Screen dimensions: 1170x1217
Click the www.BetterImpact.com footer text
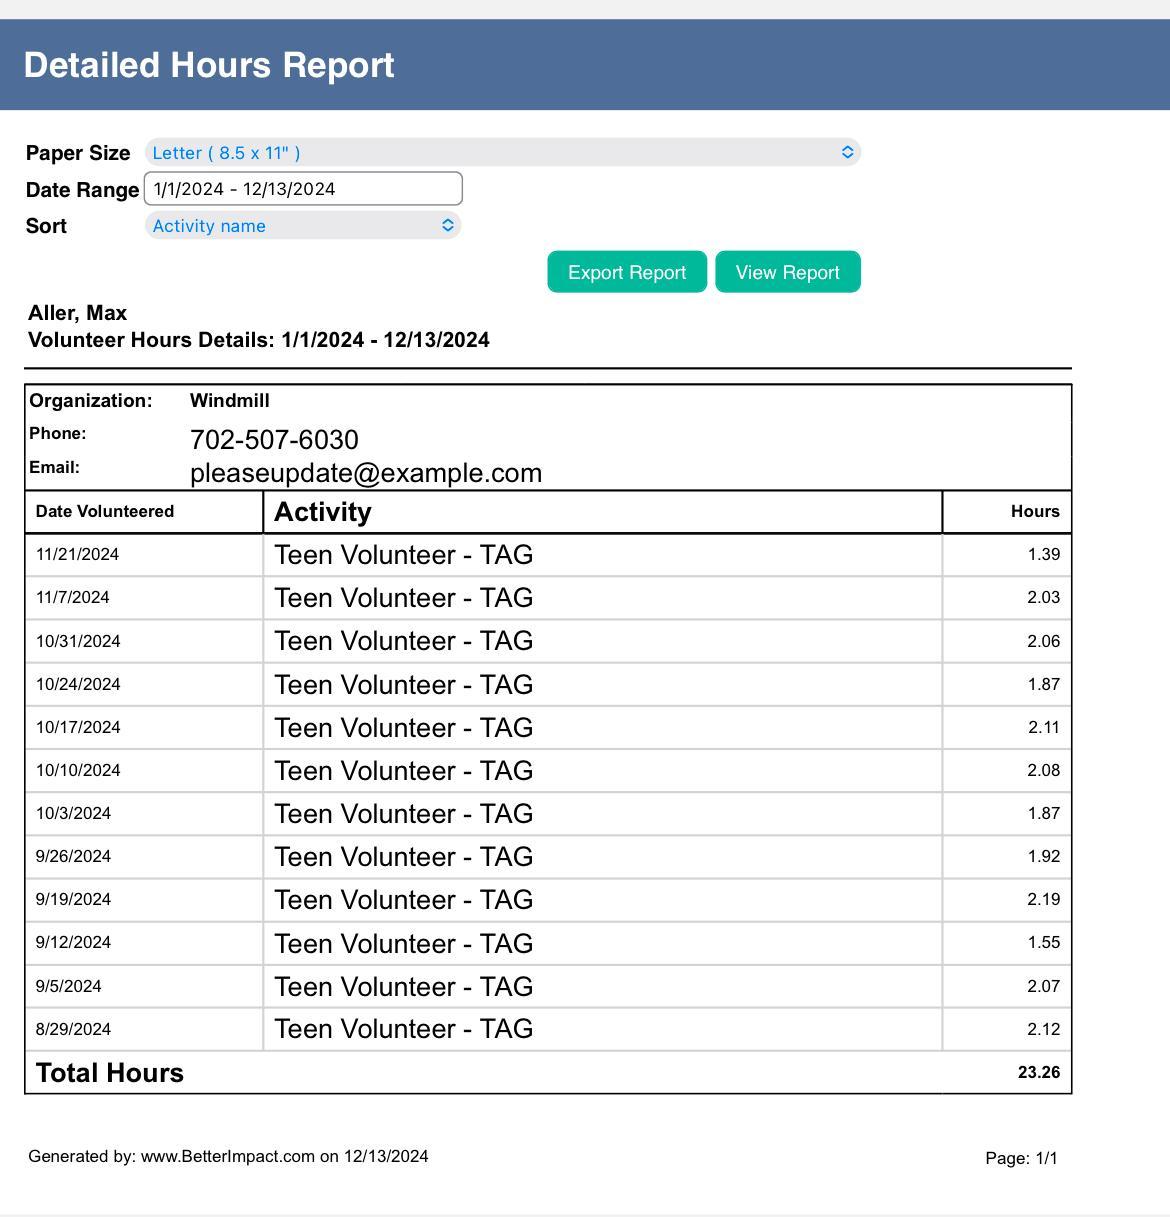pyautogui.click(x=228, y=1156)
